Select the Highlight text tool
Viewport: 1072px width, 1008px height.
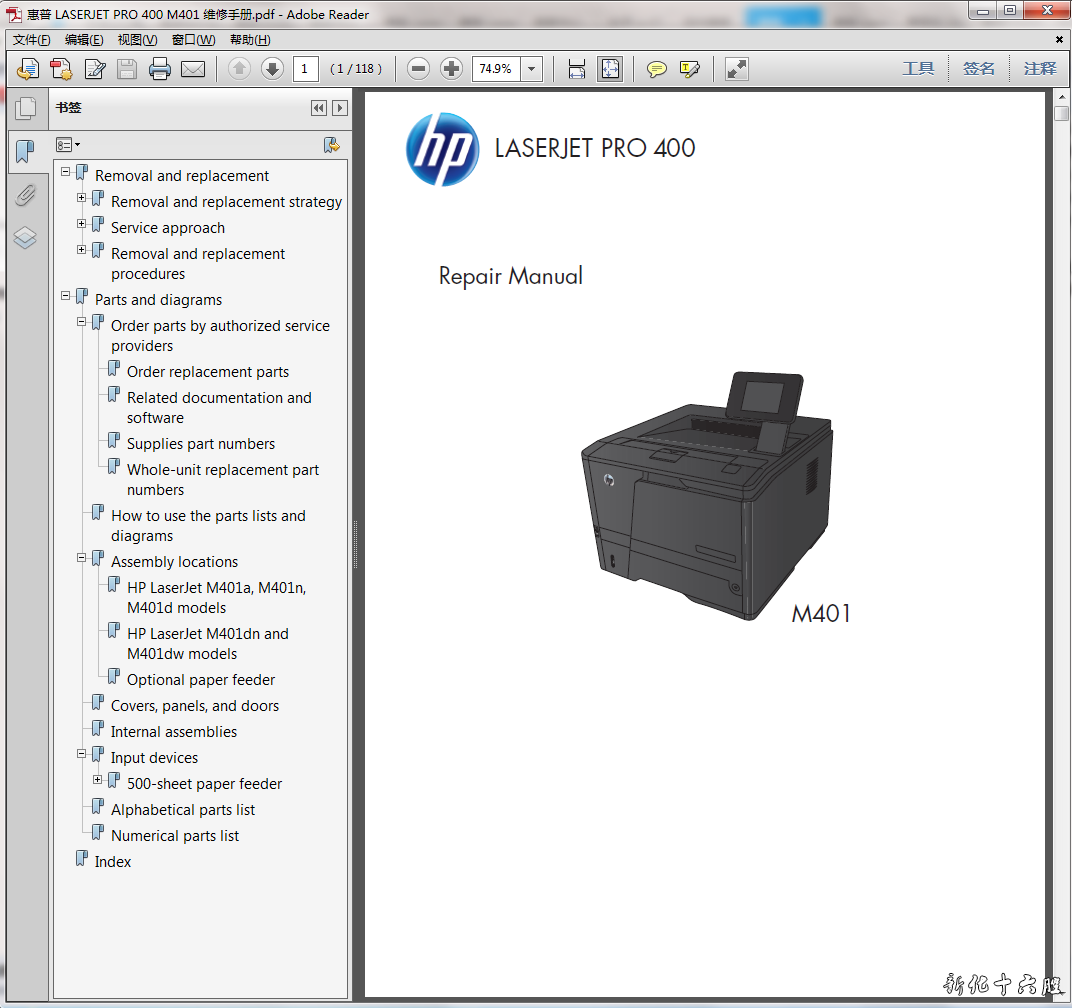coord(689,69)
